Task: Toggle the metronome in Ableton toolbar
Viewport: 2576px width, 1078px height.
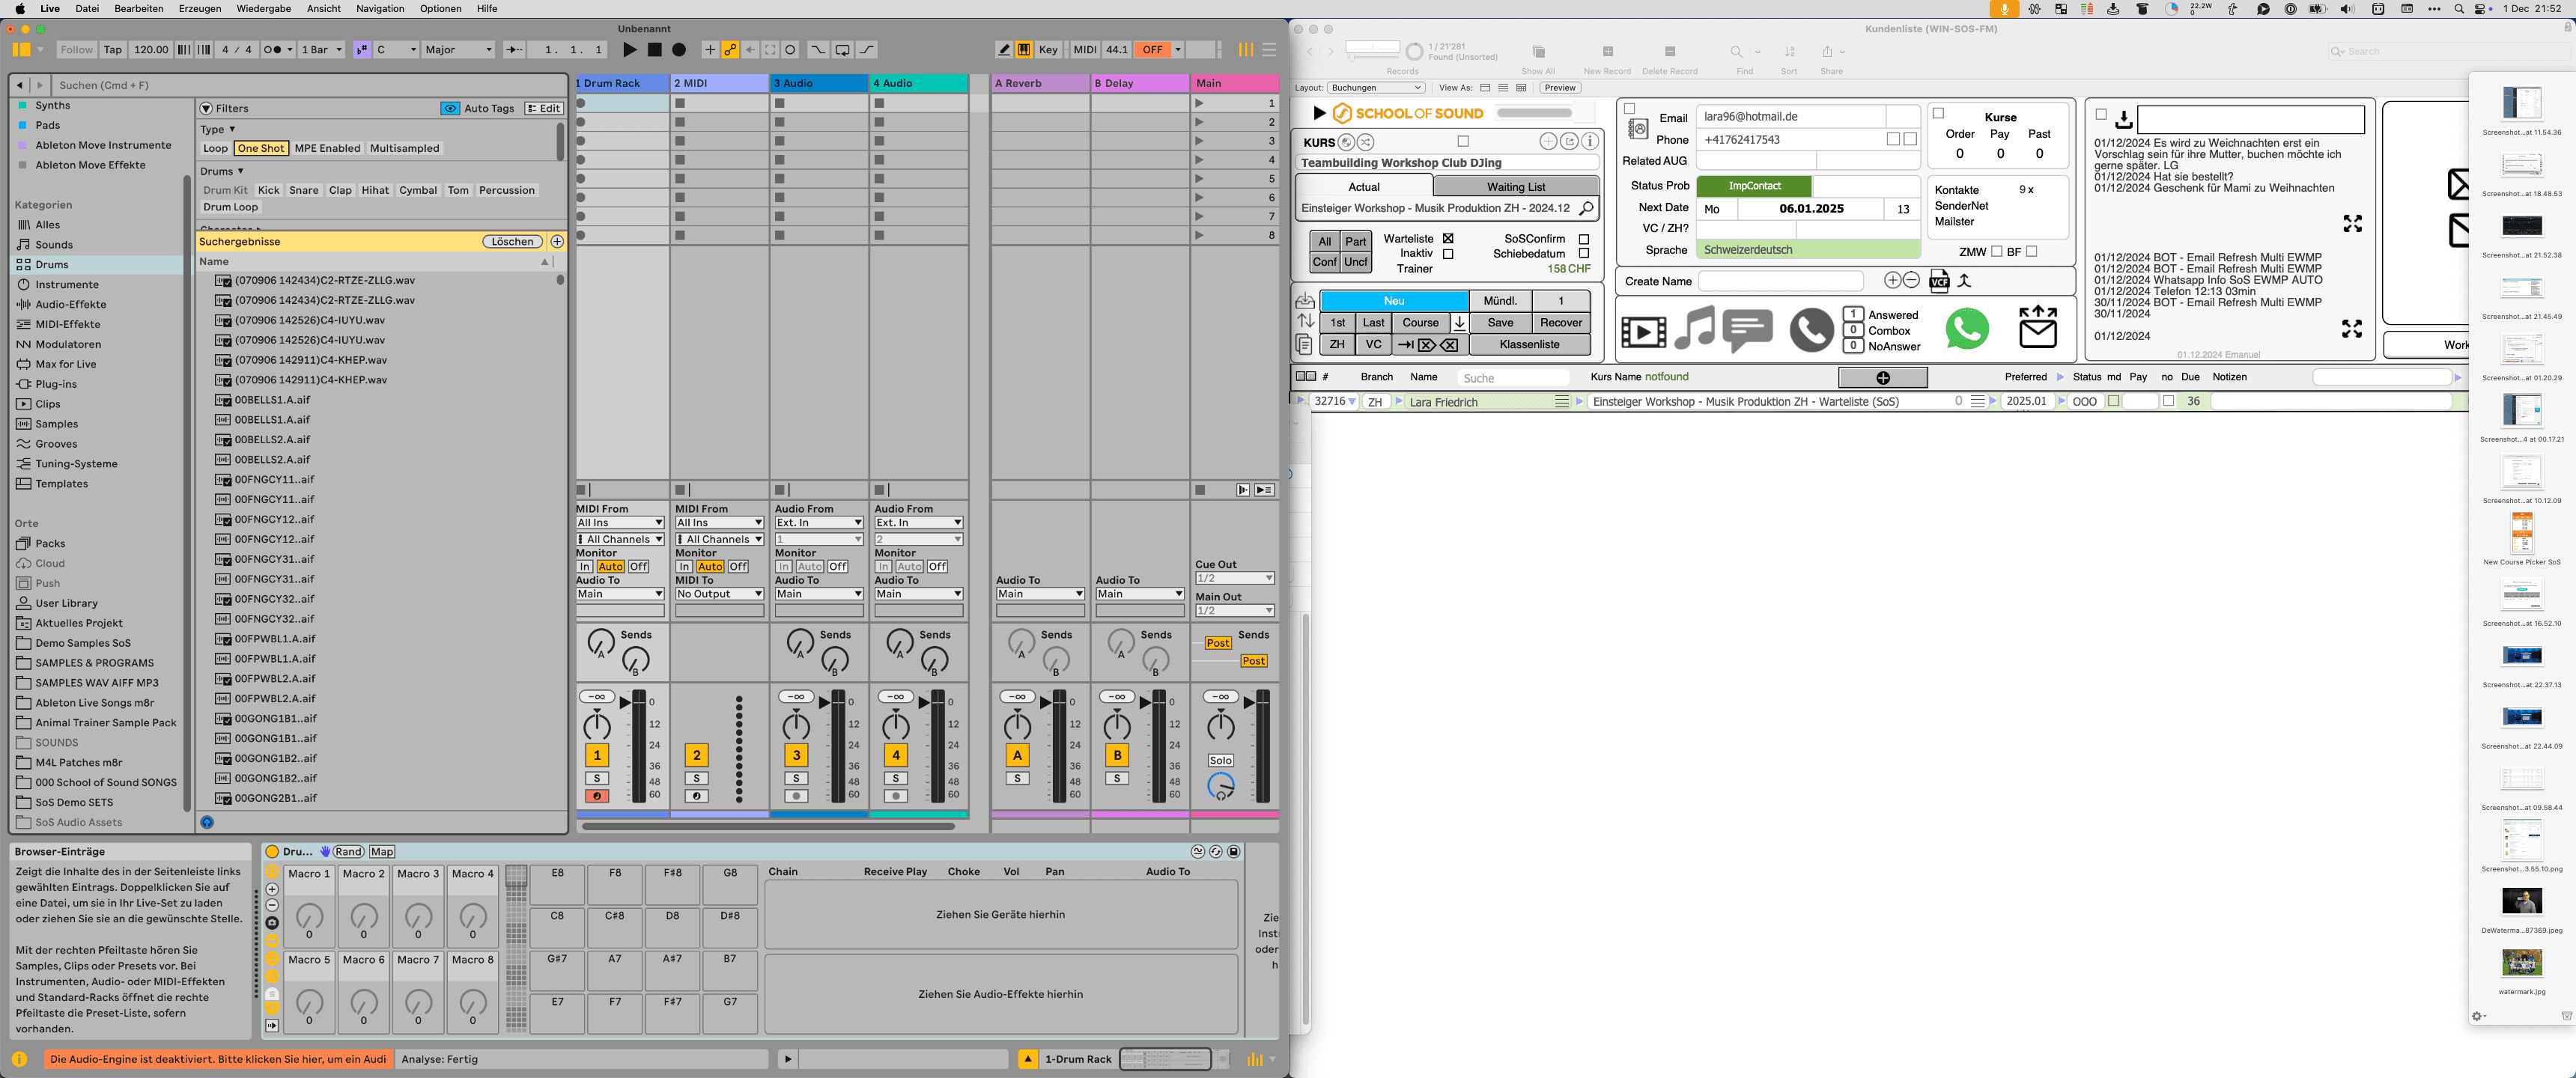Action: [x=272, y=50]
